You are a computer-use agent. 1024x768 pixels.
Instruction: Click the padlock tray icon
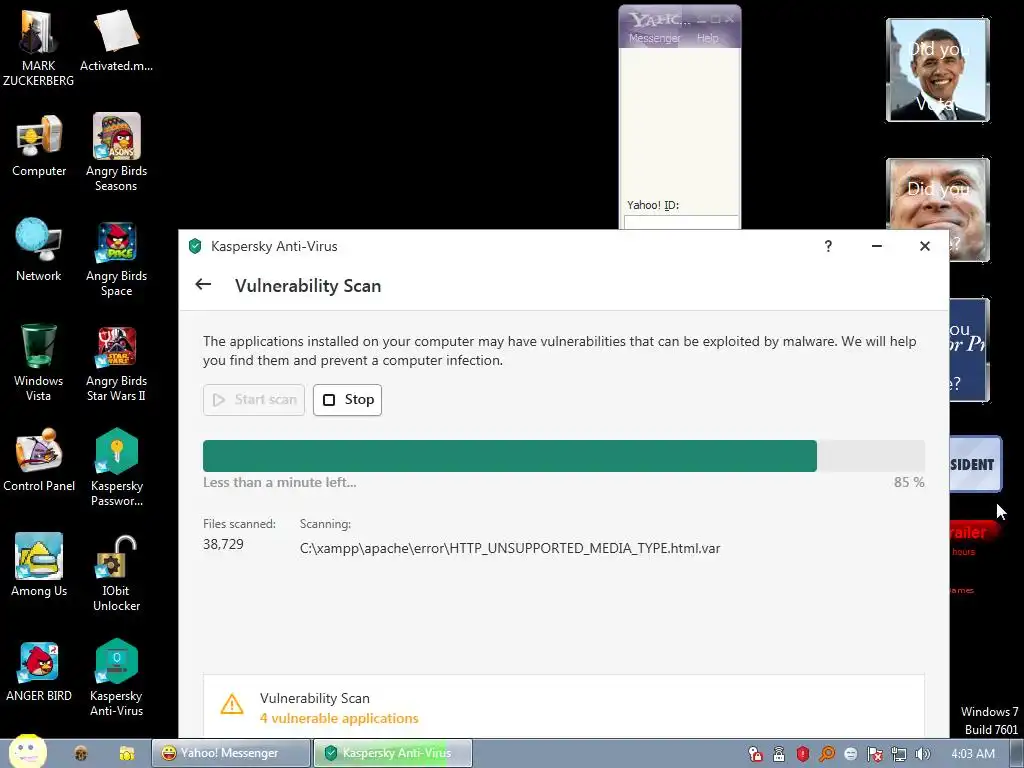tap(778, 754)
